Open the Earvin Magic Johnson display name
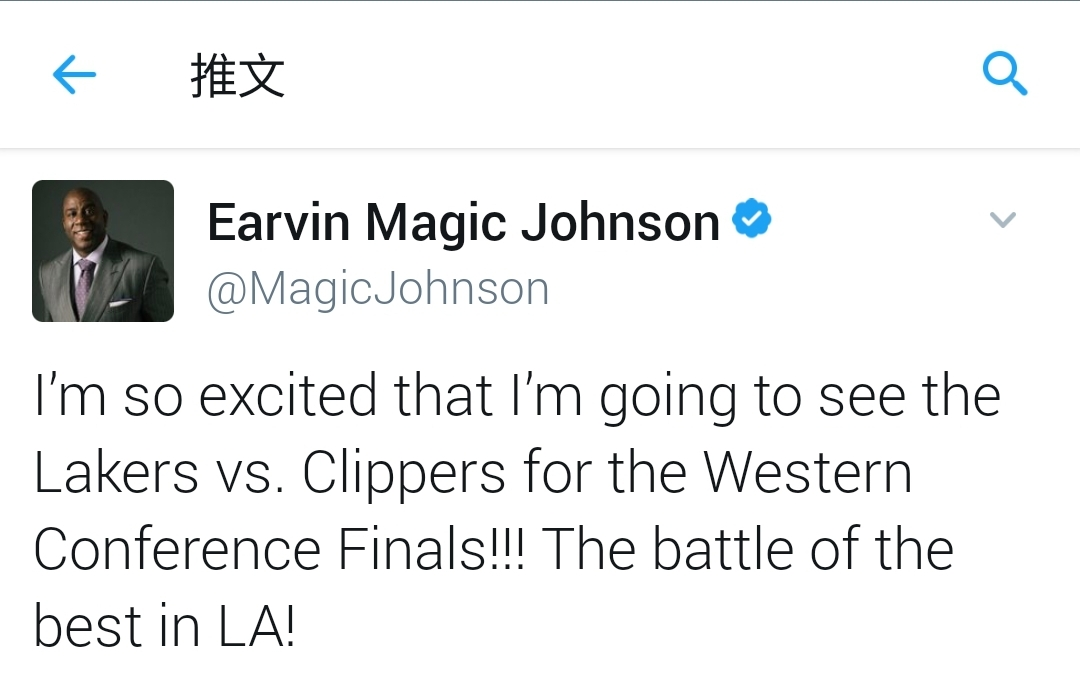This screenshot has height=687, width=1080. [464, 223]
